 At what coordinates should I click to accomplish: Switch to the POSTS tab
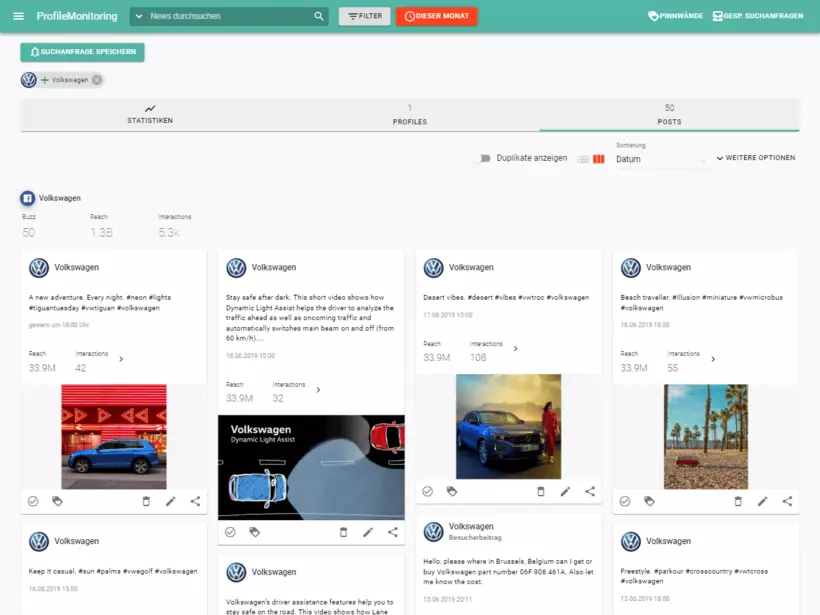669,115
